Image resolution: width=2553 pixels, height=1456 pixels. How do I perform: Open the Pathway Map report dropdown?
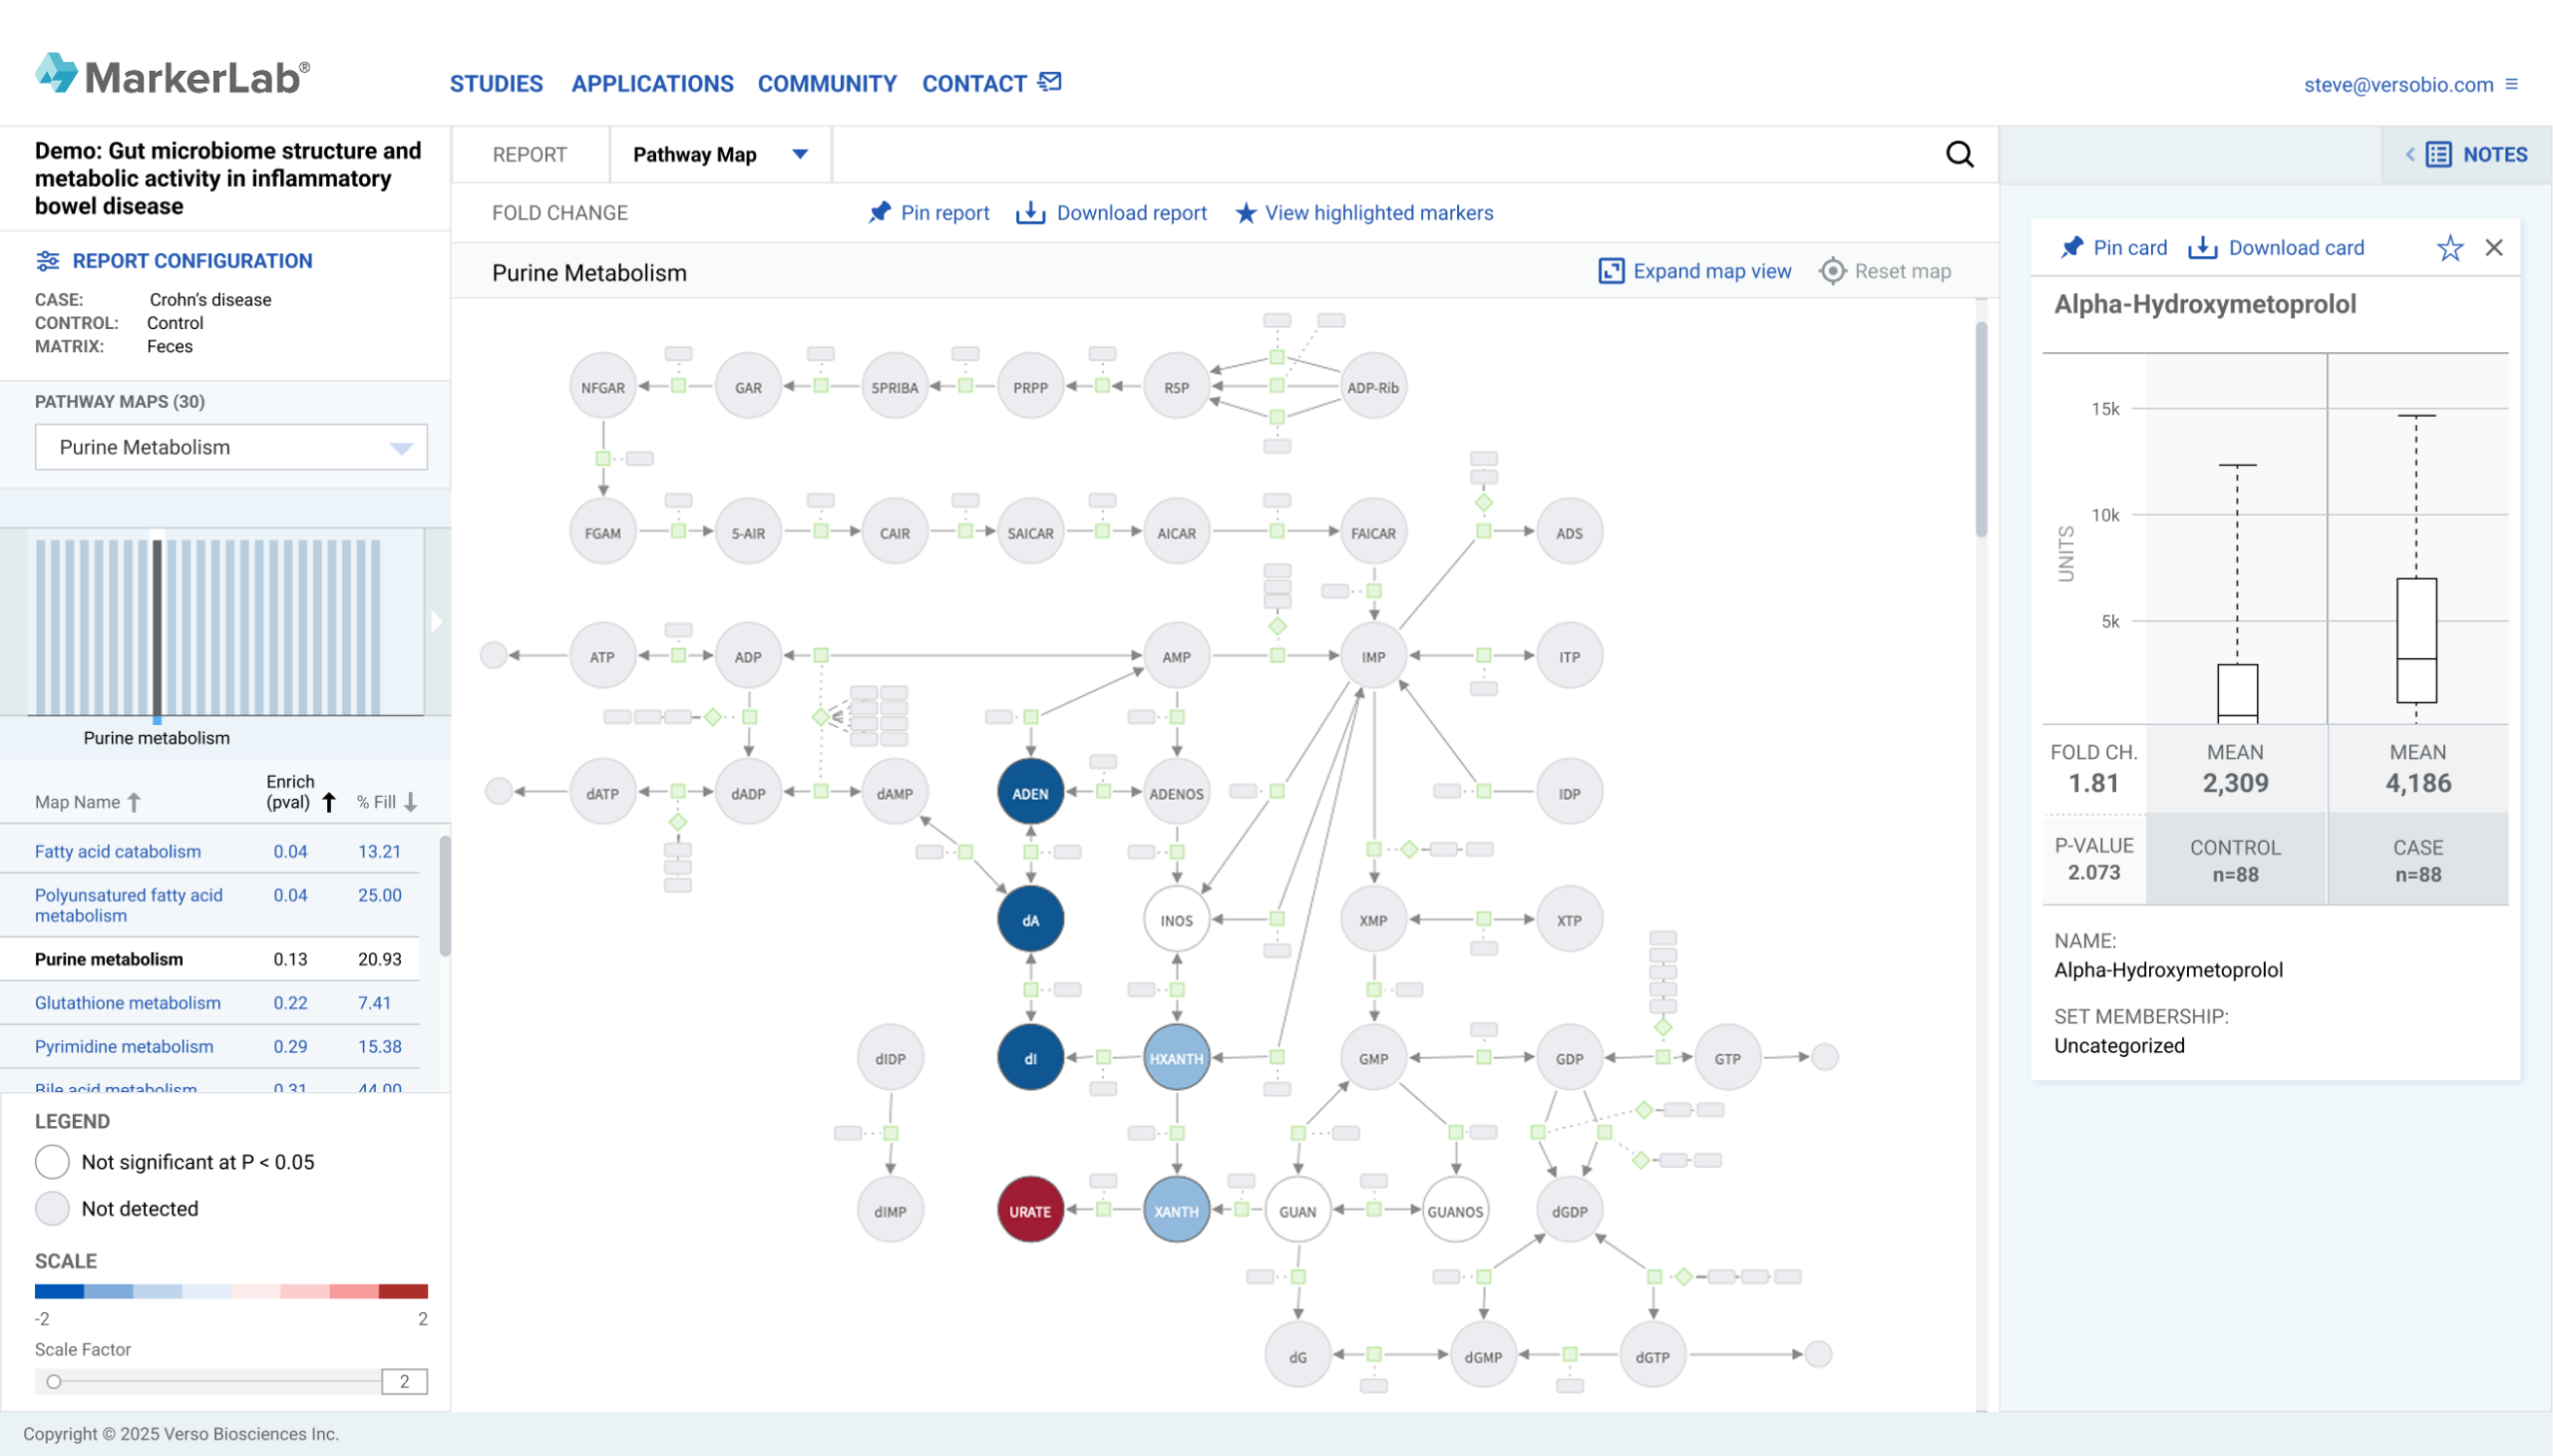point(800,154)
